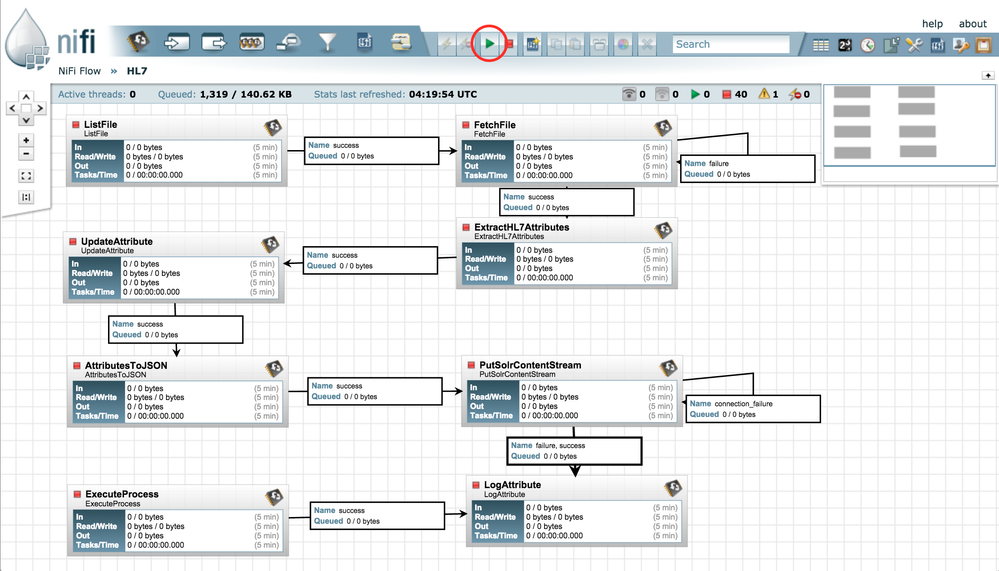Screen dimensions: 999x571
Task: Click the Queued 1,319 / 140.62 KB value
Action: coord(245,94)
